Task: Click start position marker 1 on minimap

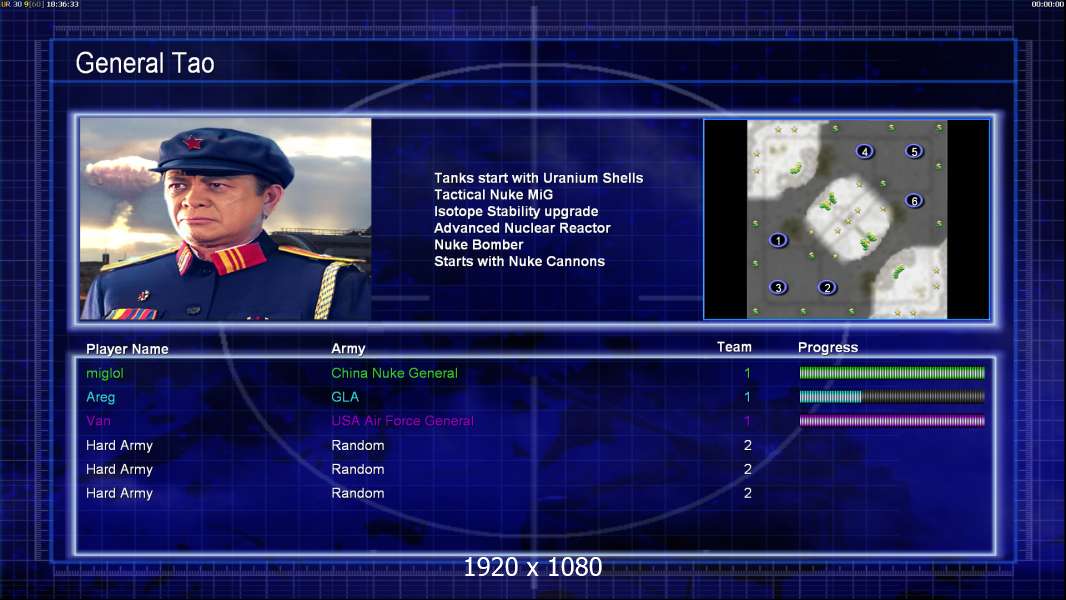Action: click(x=778, y=240)
